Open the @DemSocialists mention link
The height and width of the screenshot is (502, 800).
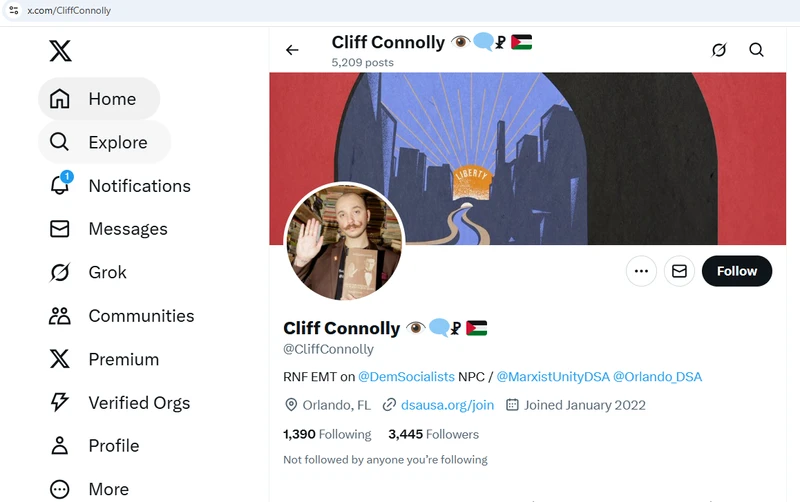pos(406,377)
